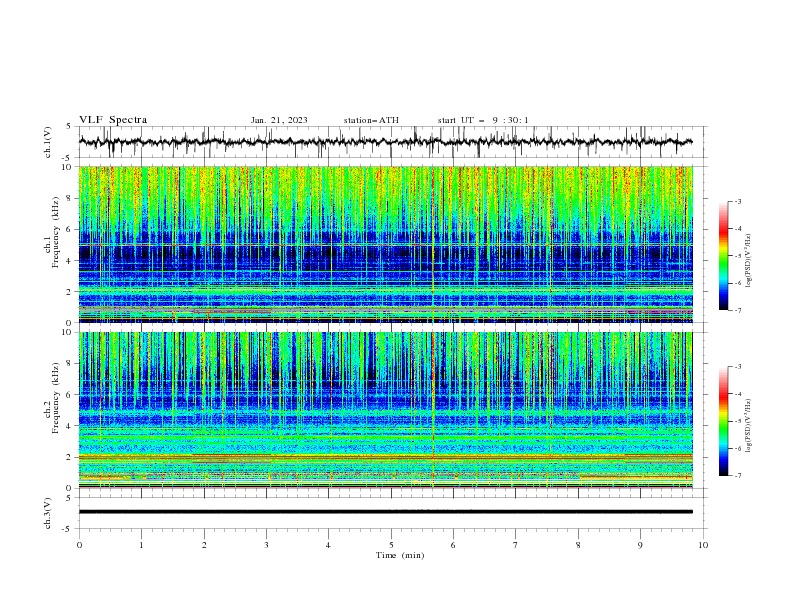792x612 pixels.
Task: Click the ch.2 color bar log(PSD) label
Action: point(749,426)
